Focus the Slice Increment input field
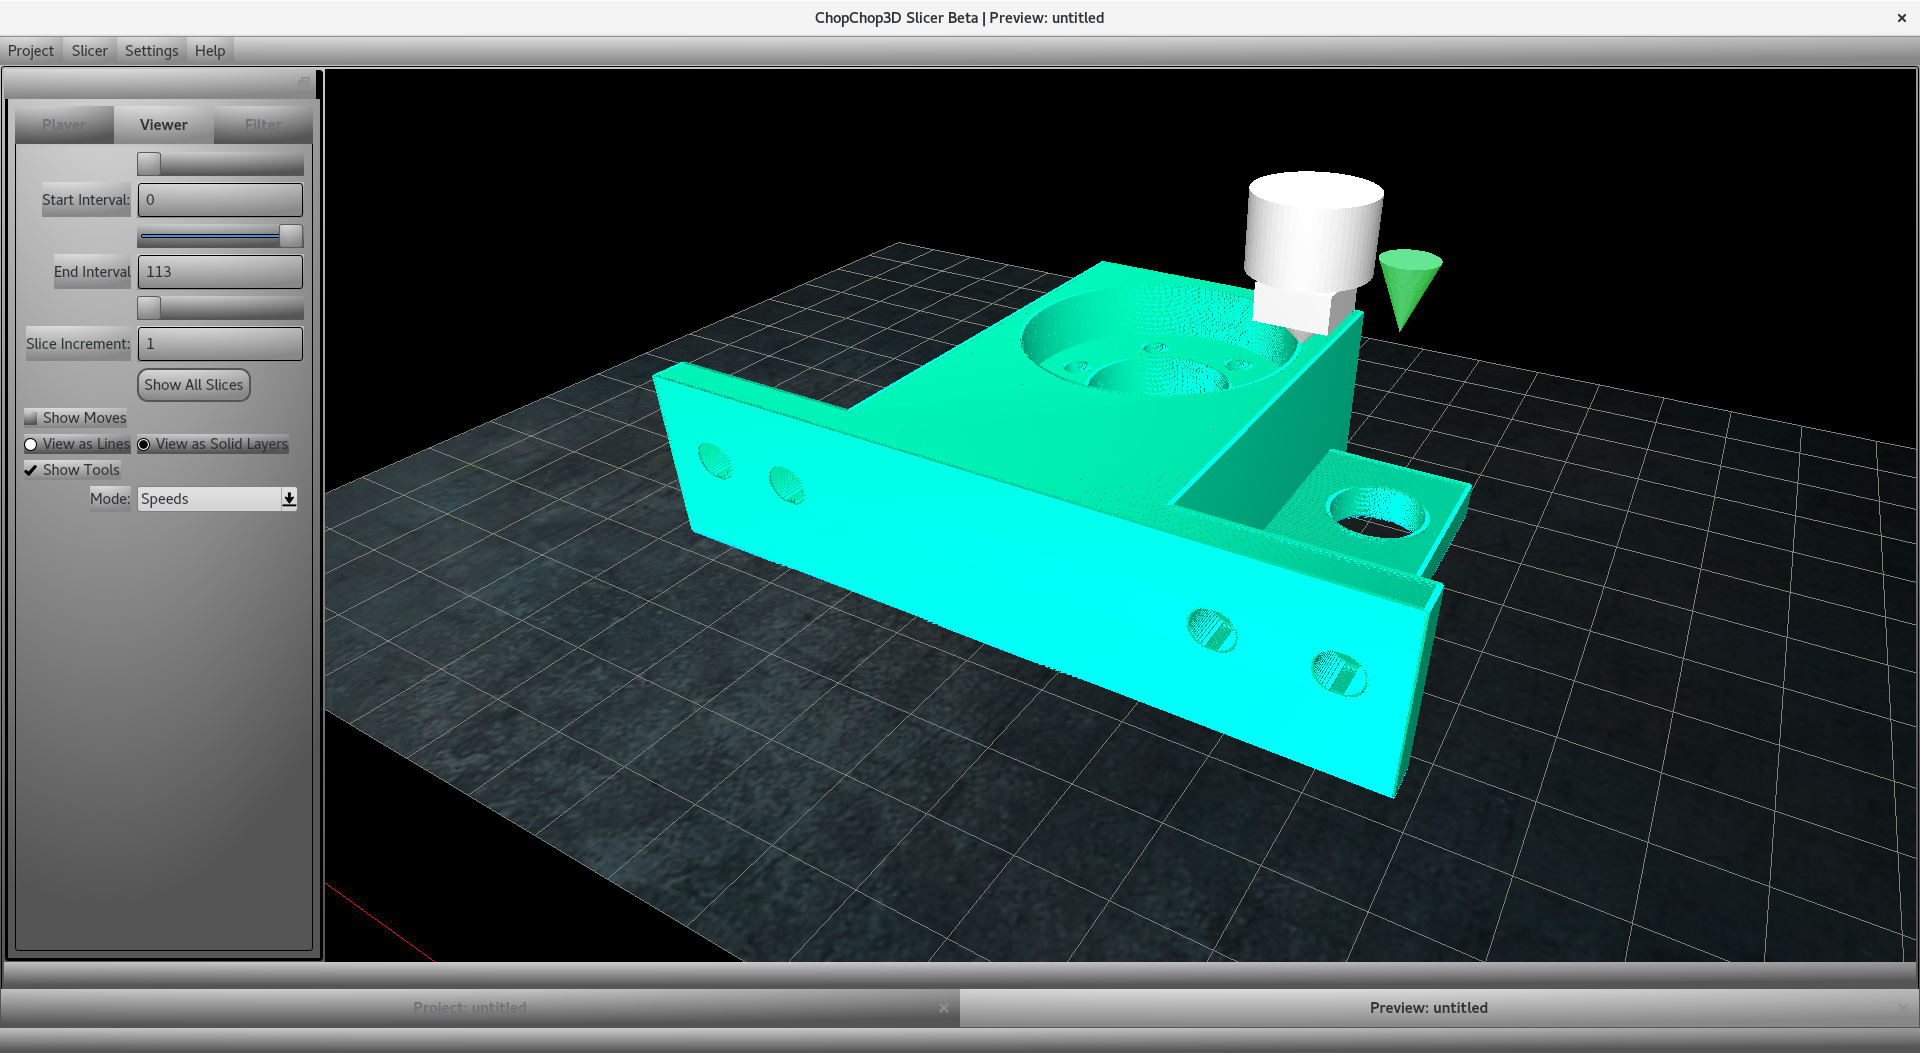Viewport: 1920px width, 1053px height. point(220,344)
